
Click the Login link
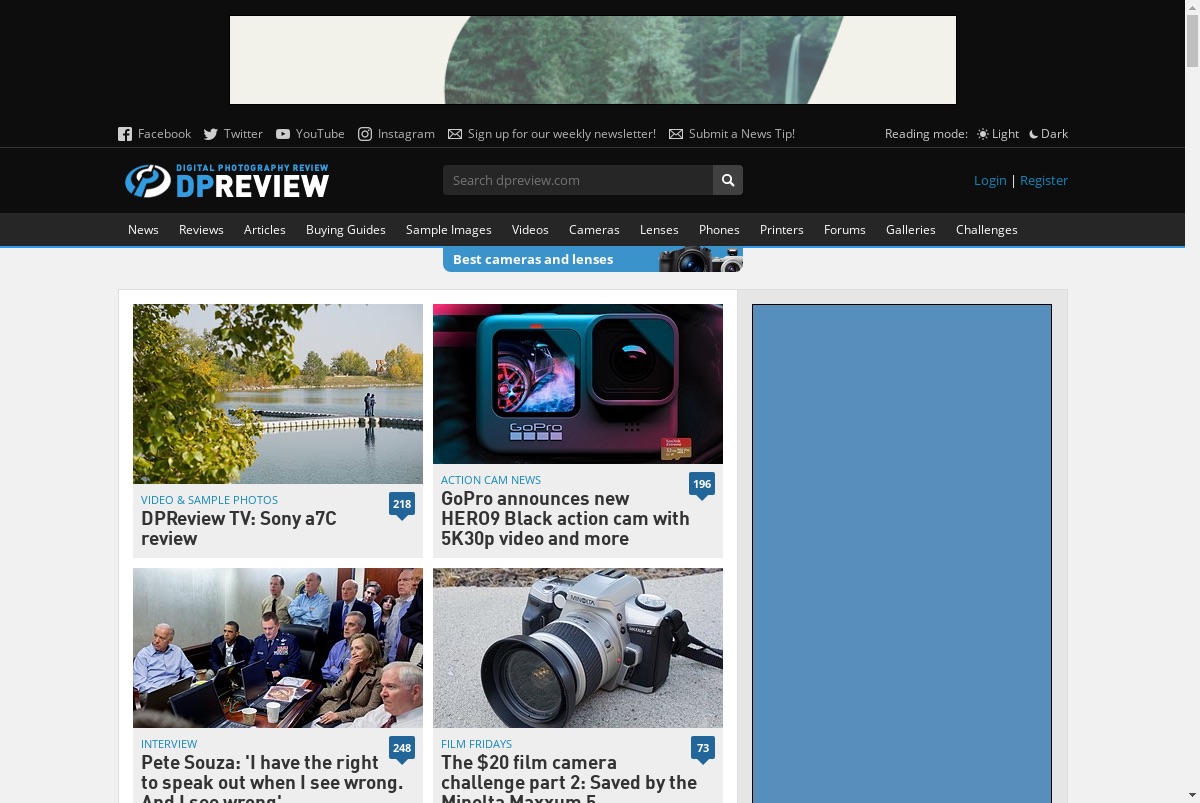[990, 181]
